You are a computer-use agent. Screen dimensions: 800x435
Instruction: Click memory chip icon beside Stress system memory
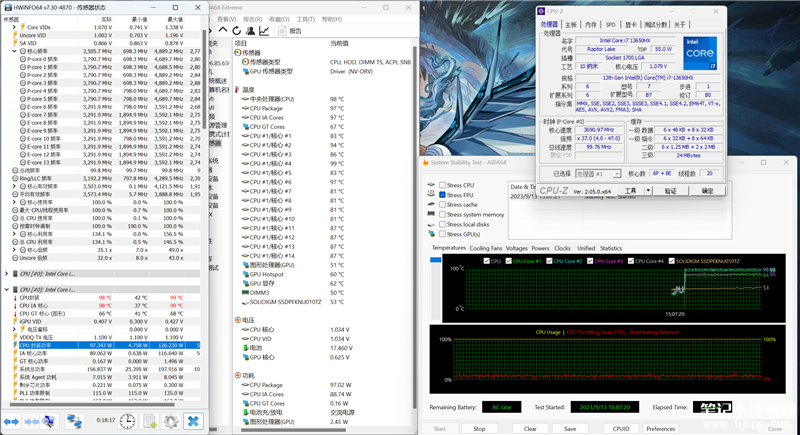(432, 214)
